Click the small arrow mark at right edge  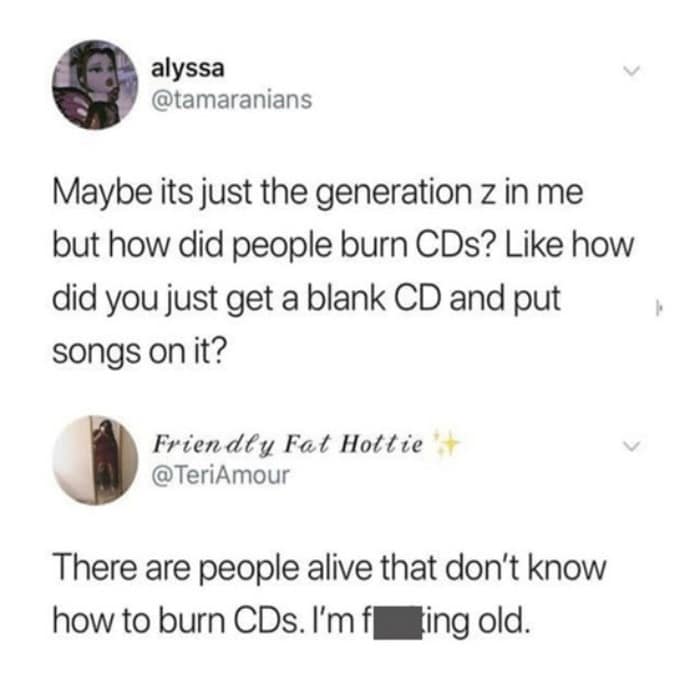click(658, 308)
